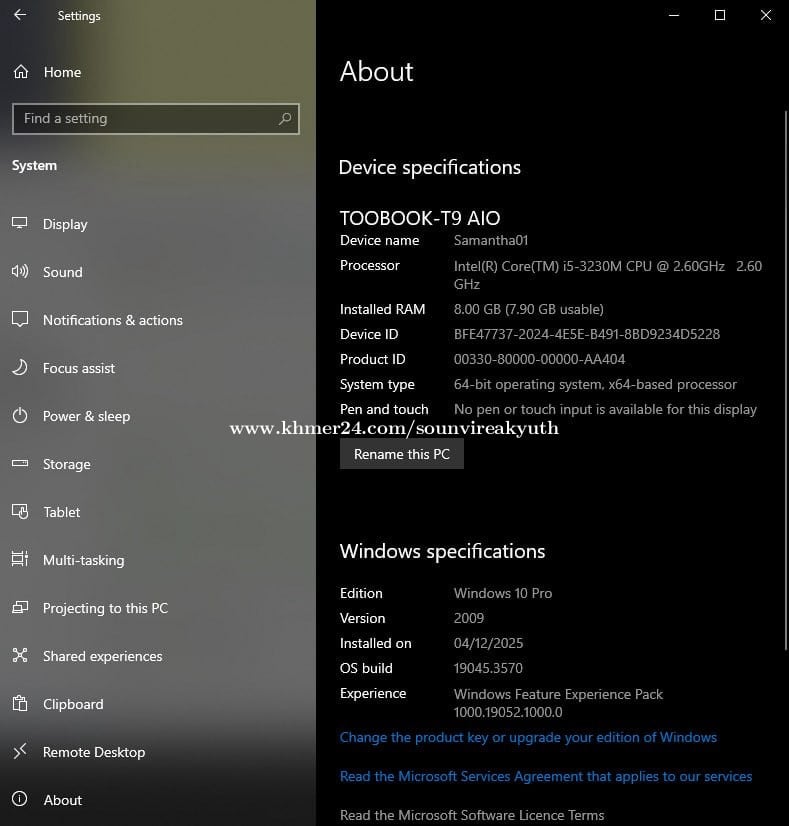
Task: Select Installed on date 04/12/2025
Action: 488,644
